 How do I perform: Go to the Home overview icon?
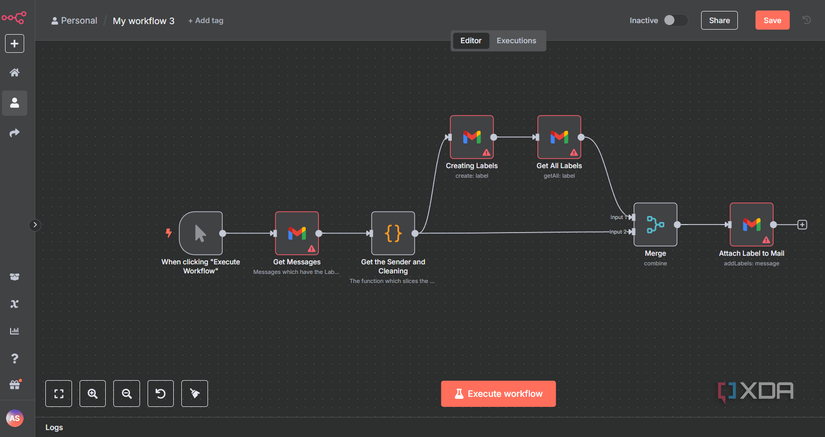tap(14, 73)
